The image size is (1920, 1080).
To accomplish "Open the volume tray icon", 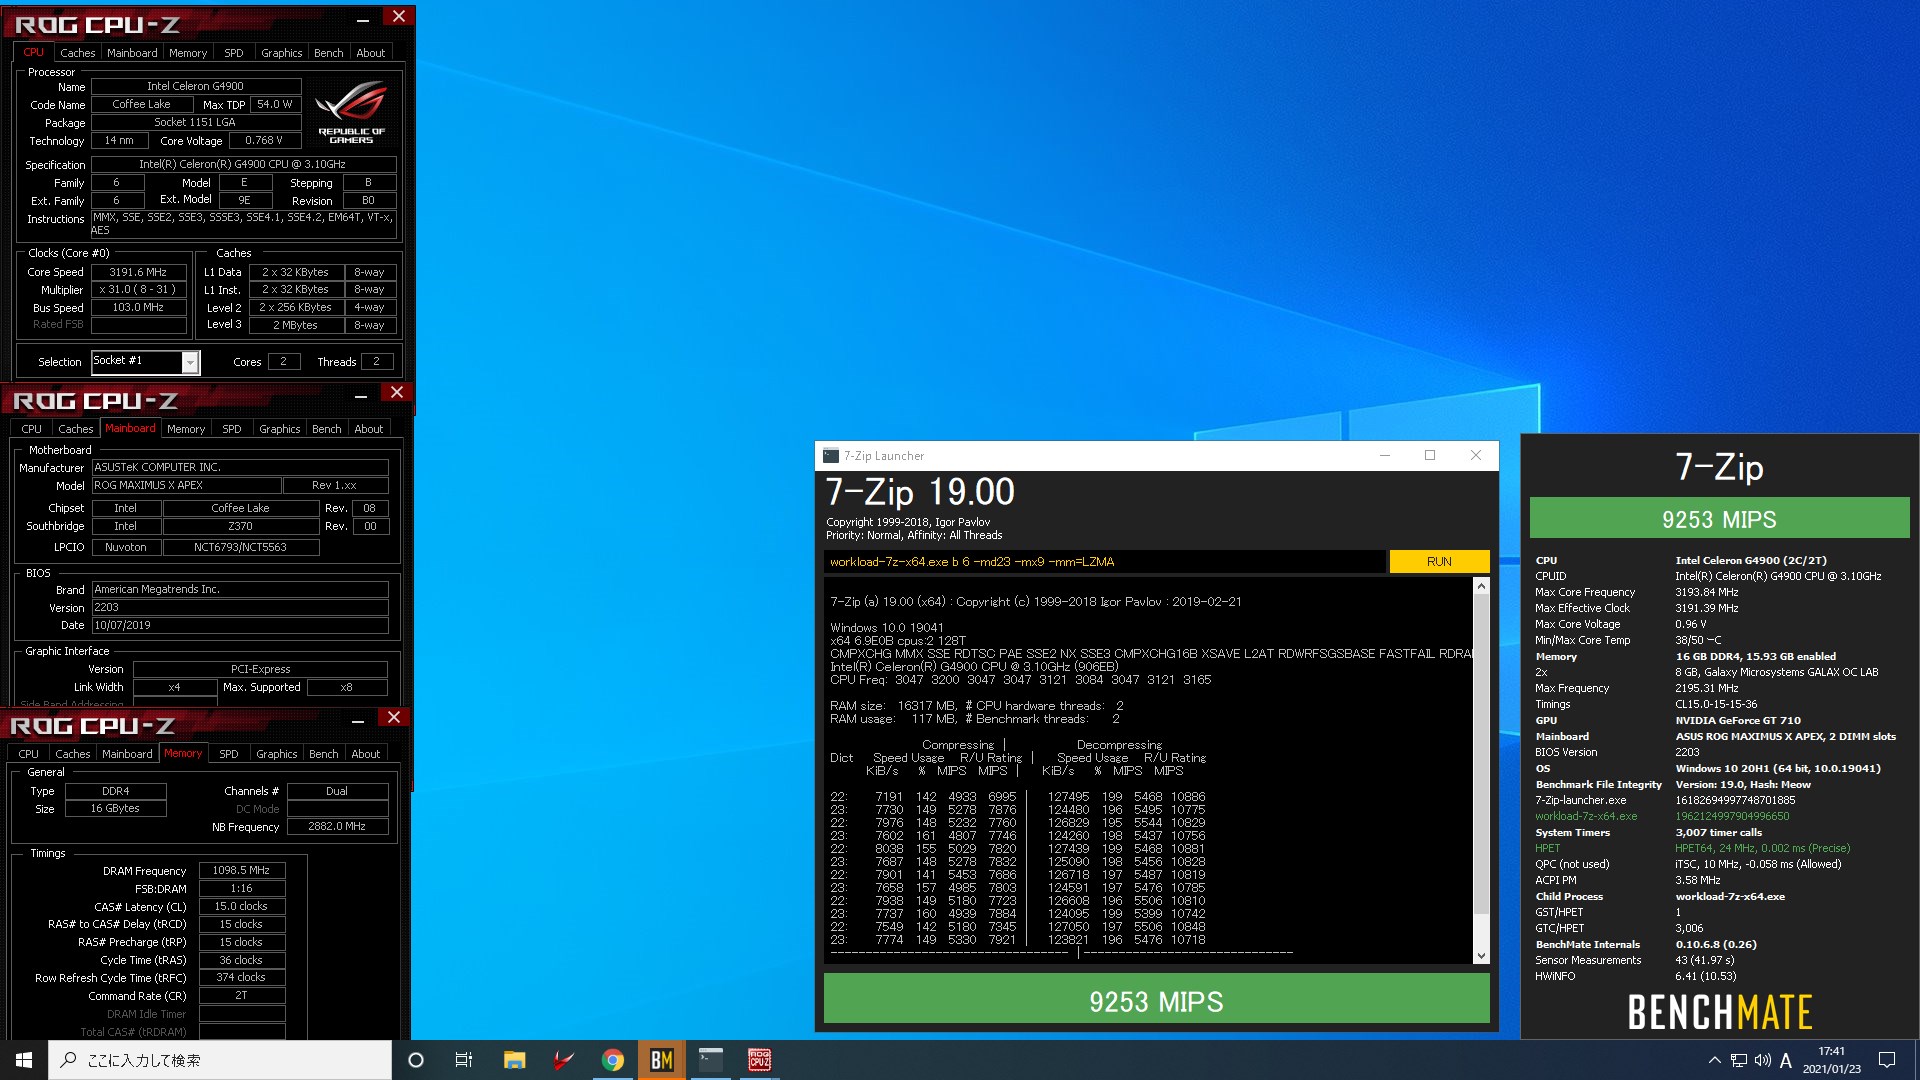I will 1762,1060.
